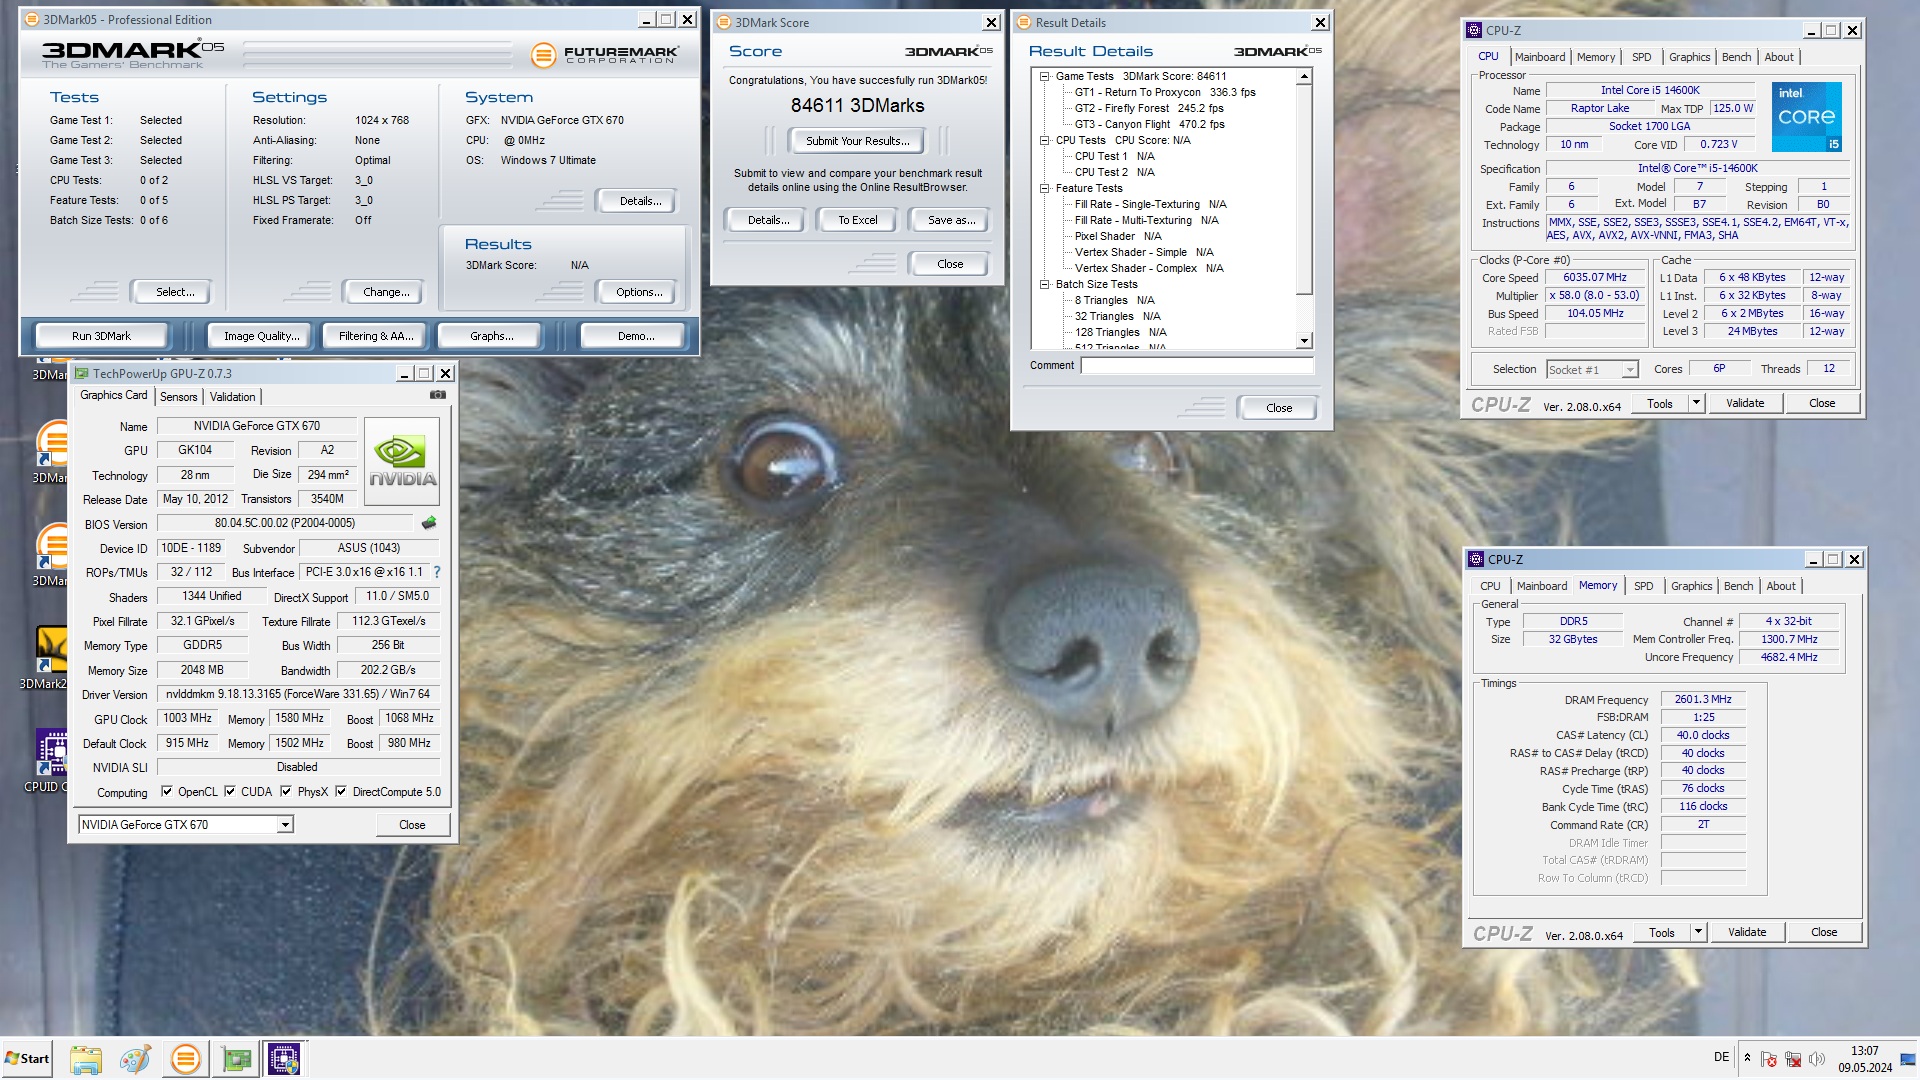The height and width of the screenshot is (1080, 1920).
Task: Switch to the Validation tab in GPU-Z
Action: (232, 397)
